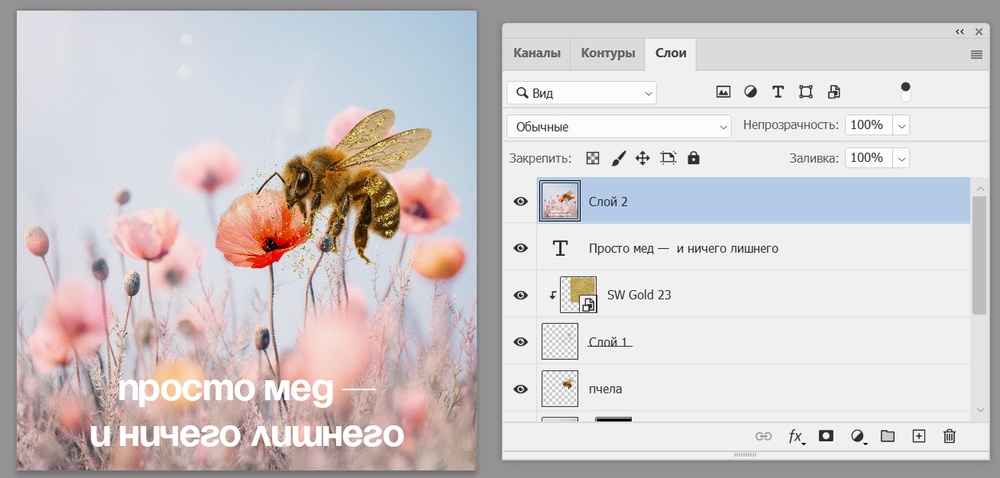Add a layer mask
1000x478 pixels.
click(826, 436)
